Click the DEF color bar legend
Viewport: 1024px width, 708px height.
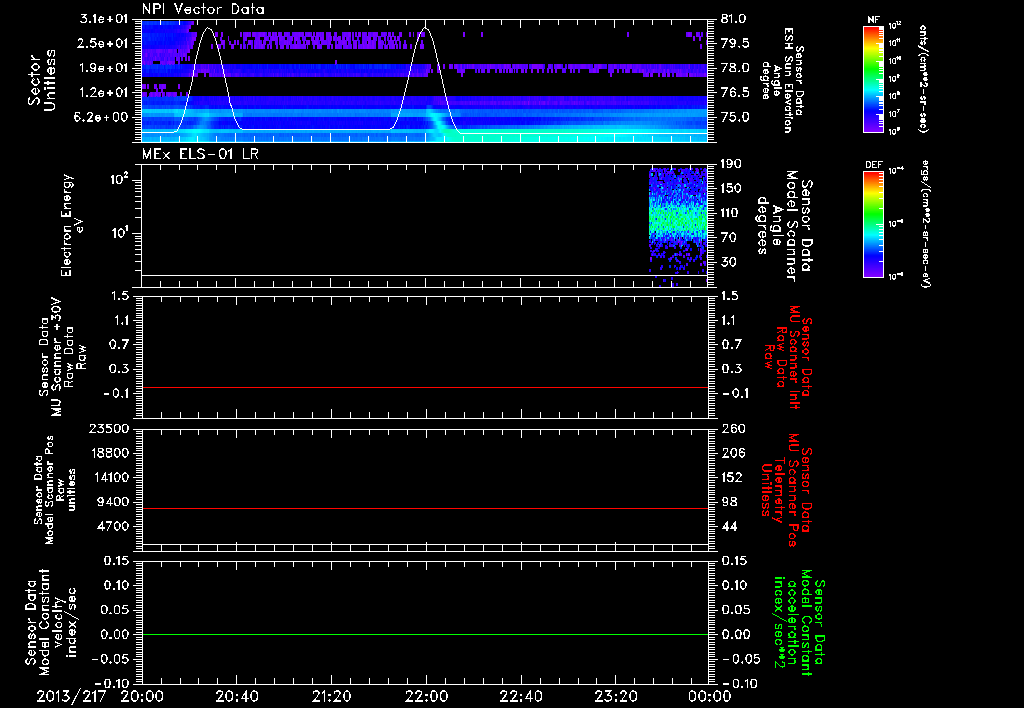(x=874, y=223)
